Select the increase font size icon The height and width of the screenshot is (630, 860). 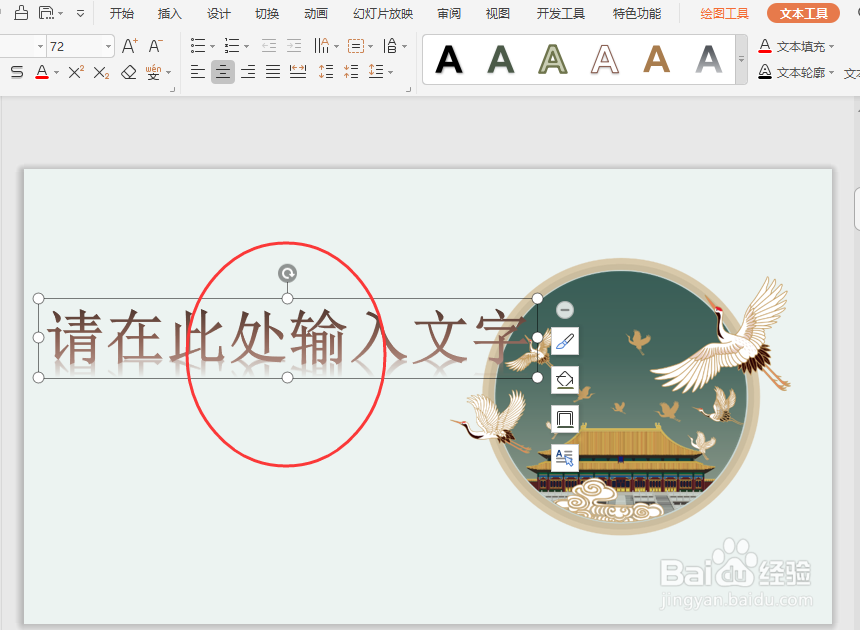pyautogui.click(x=127, y=46)
